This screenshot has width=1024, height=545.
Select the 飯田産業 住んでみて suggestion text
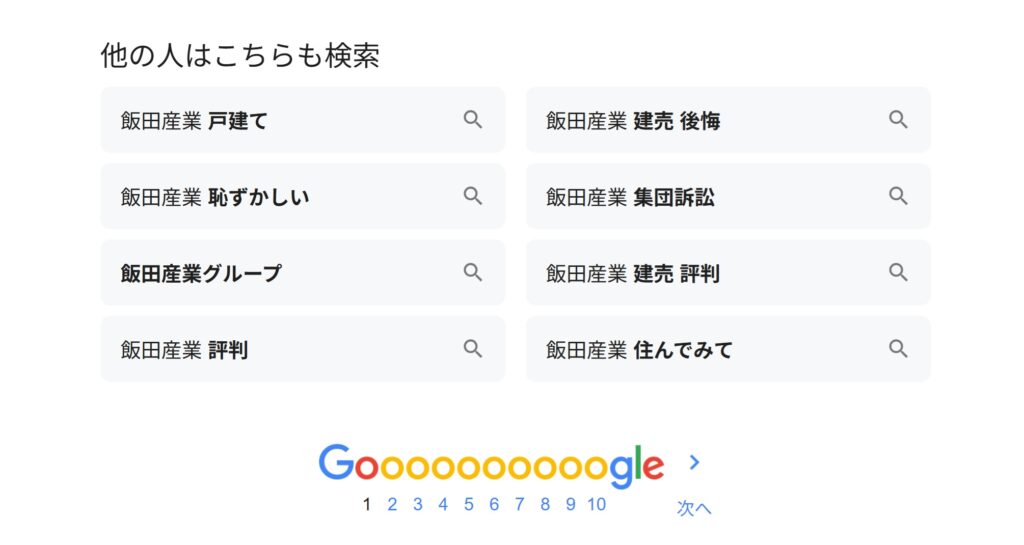(639, 350)
